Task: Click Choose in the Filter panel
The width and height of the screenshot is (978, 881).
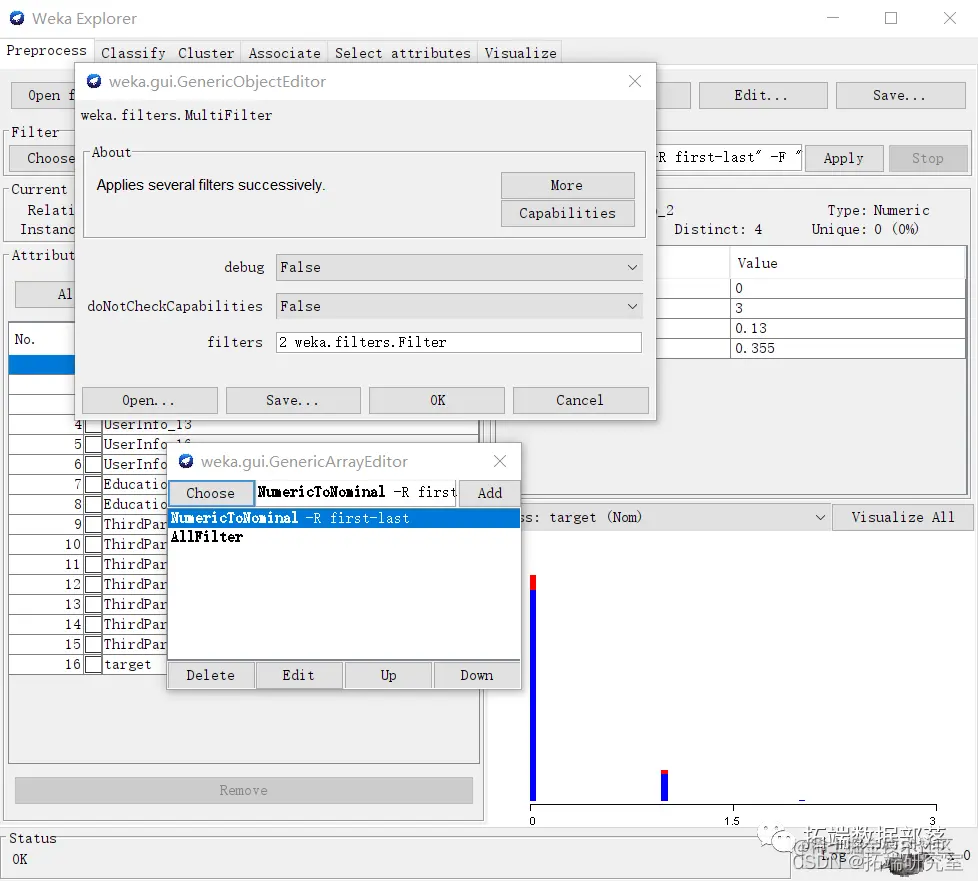Action: [x=42, y=158]
